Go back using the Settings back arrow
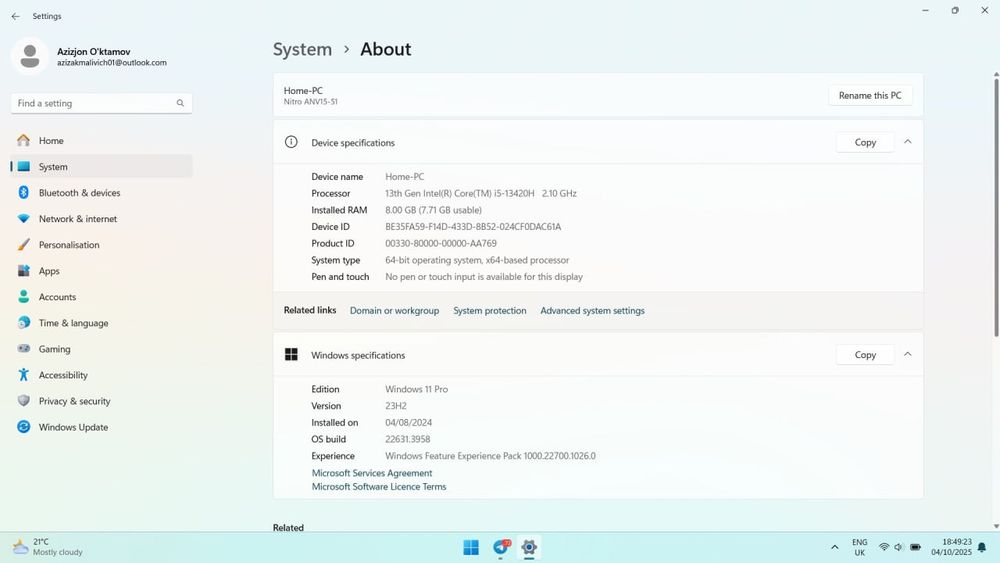1000x563 pixels. click(15, 16)
